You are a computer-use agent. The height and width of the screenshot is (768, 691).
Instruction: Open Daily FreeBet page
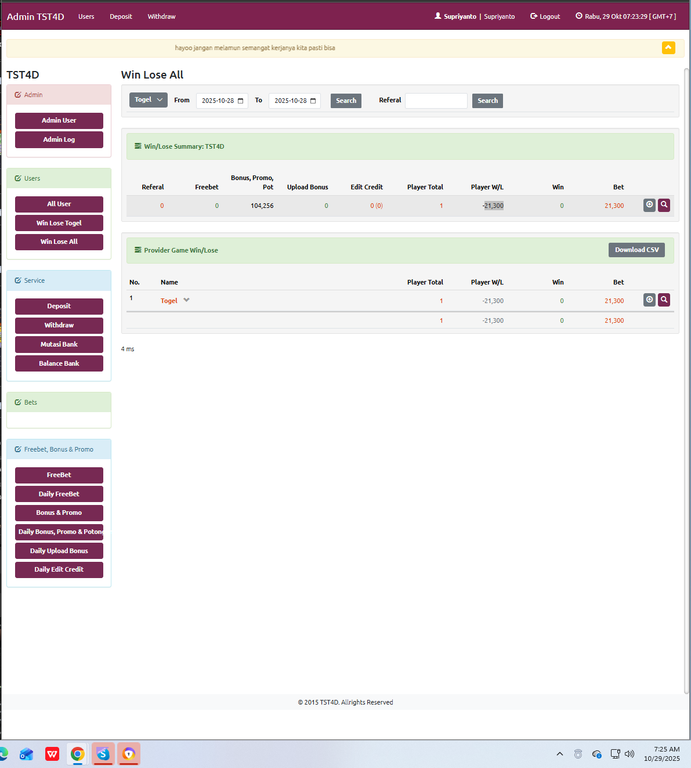[x=59, y=494]
